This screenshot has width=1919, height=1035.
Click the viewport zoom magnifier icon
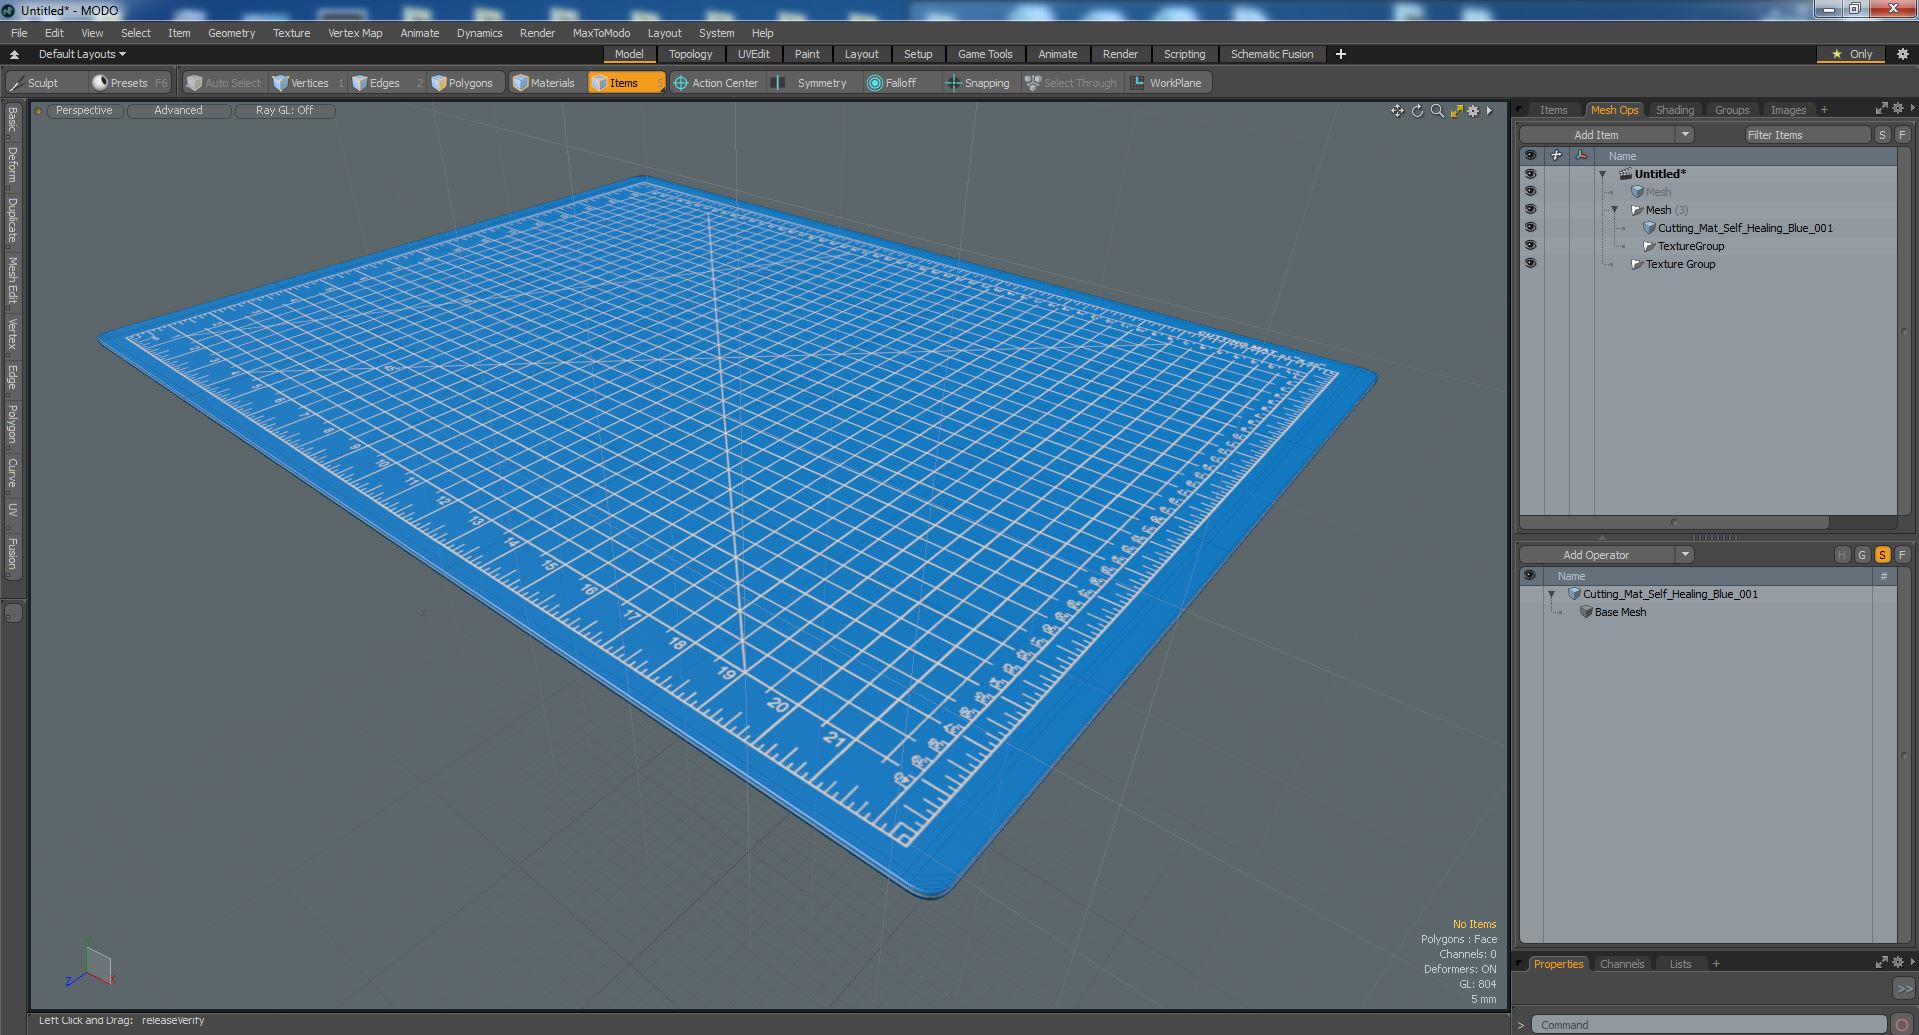(x=1437, y=111)
